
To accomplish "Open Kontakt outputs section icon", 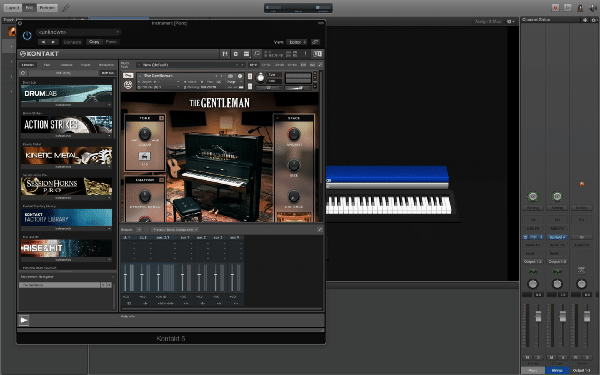I will point(236,54).
